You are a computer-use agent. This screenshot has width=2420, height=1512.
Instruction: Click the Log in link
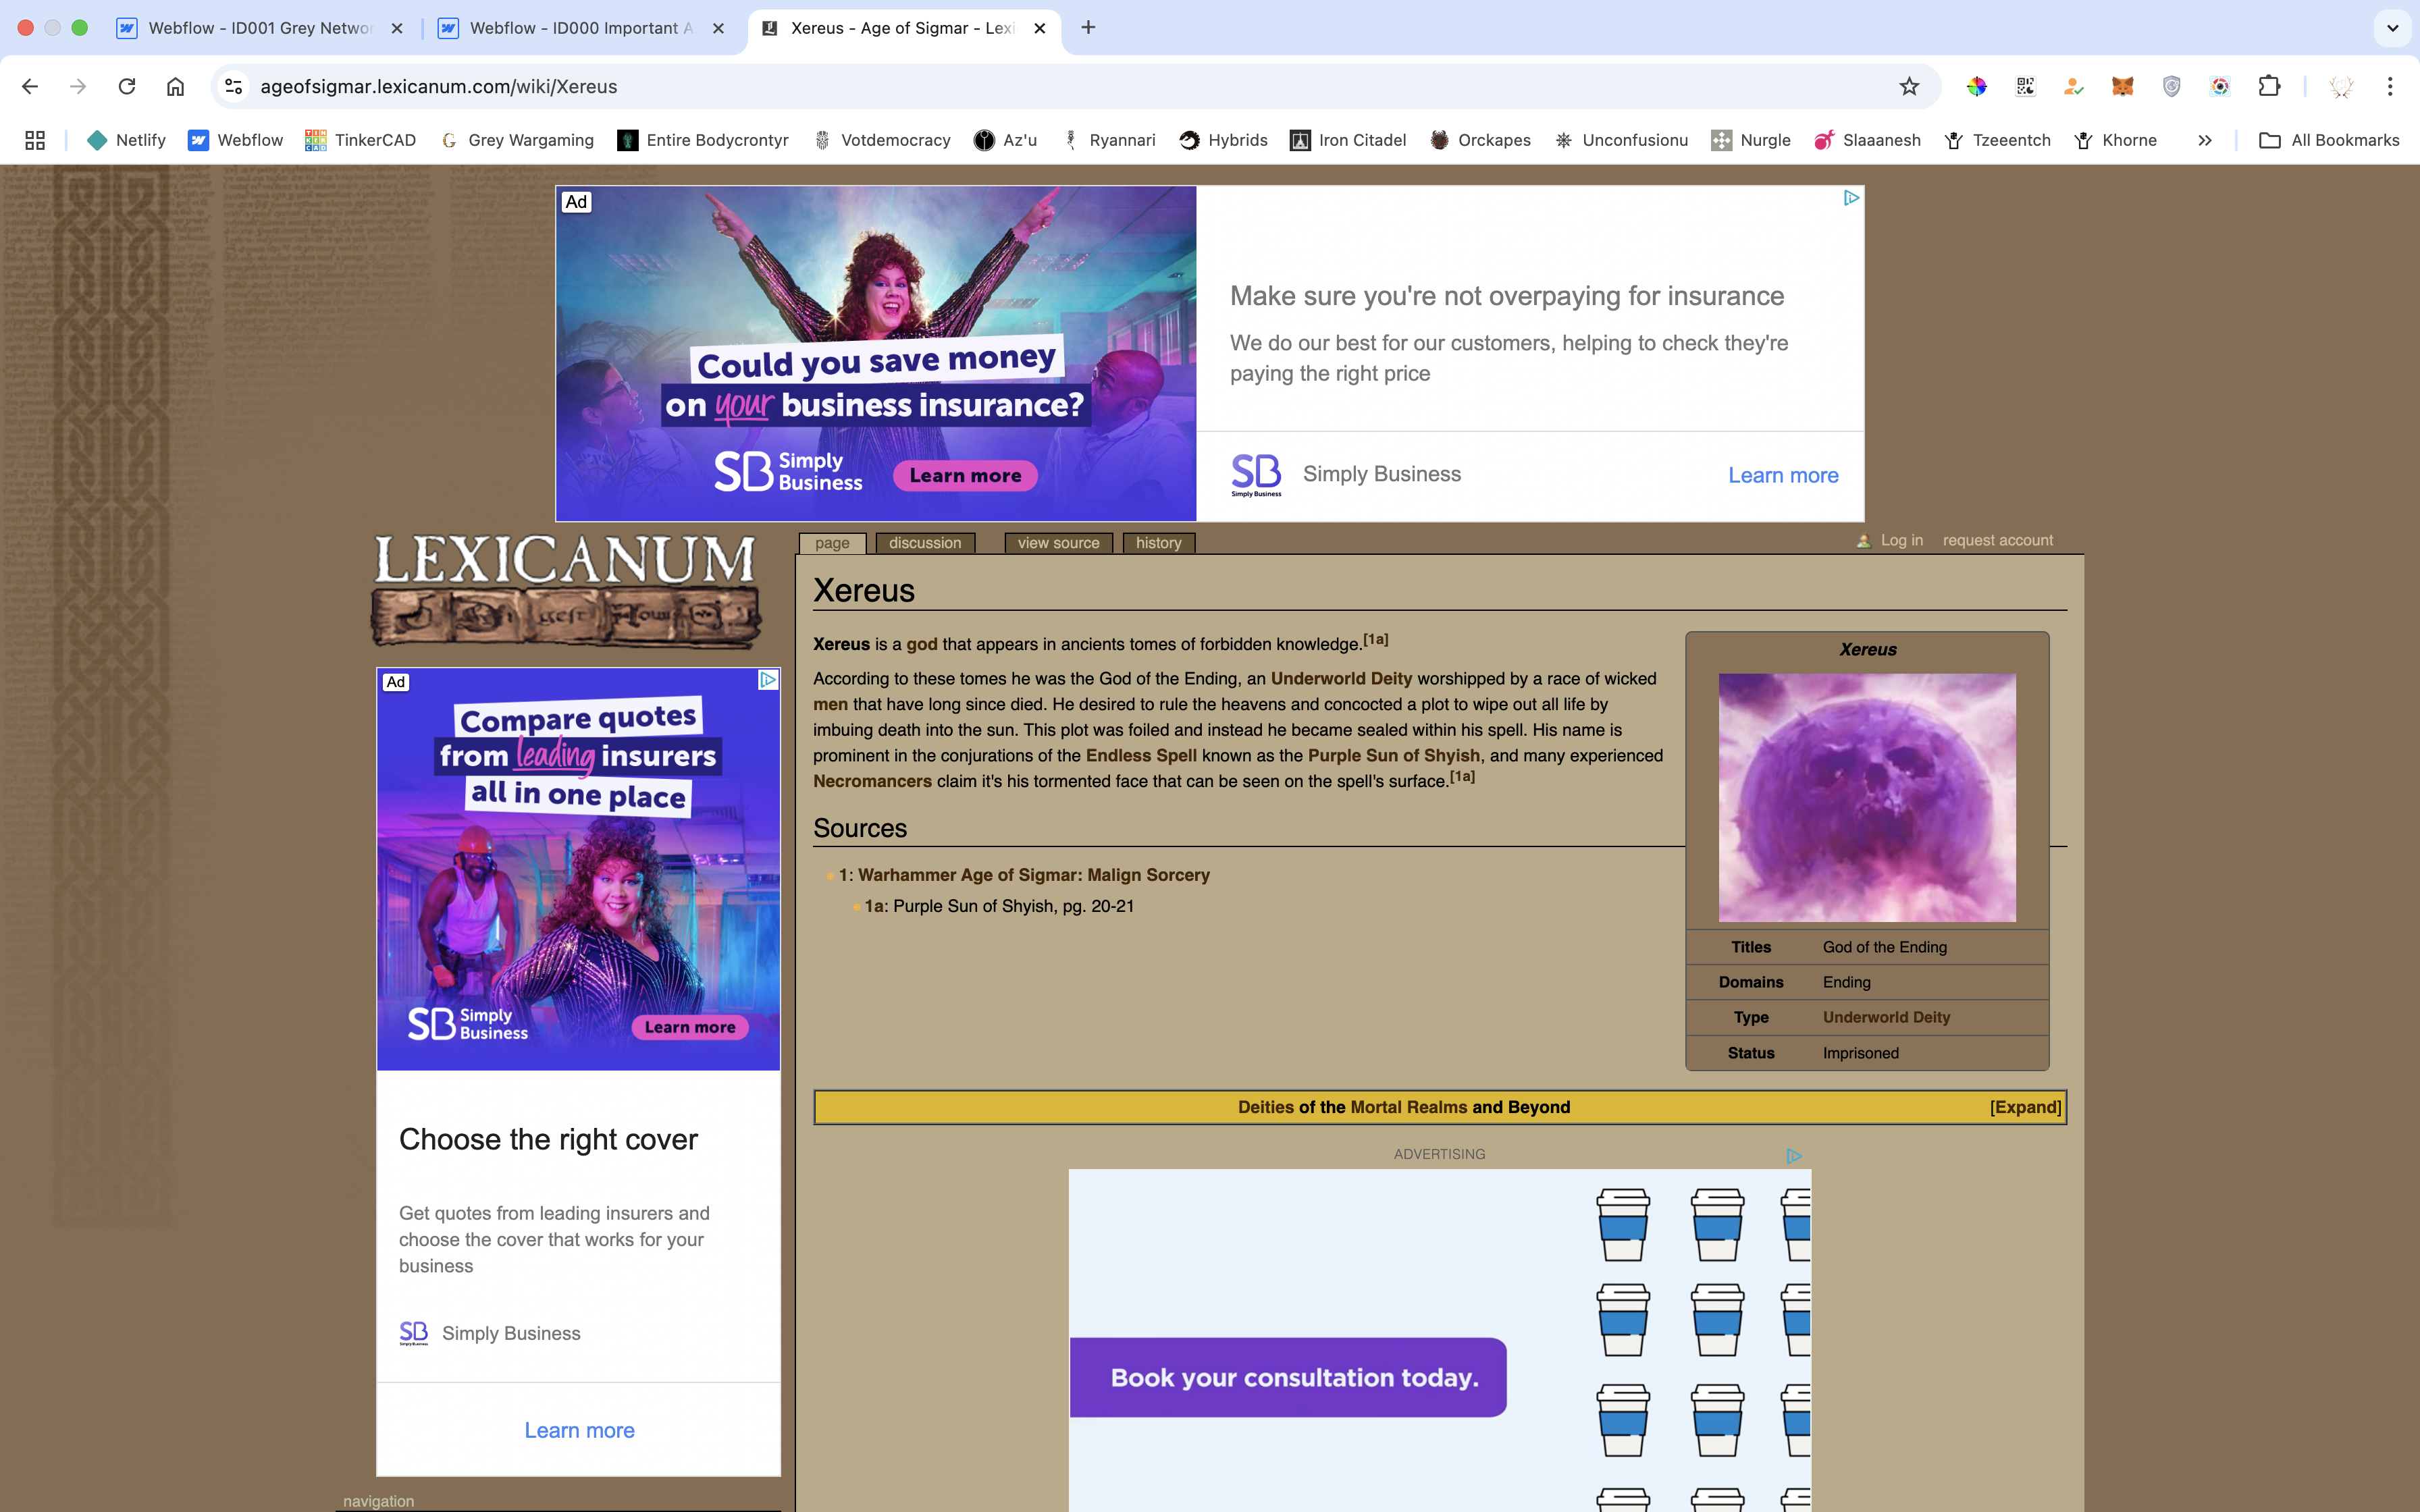pos(1901,540)
